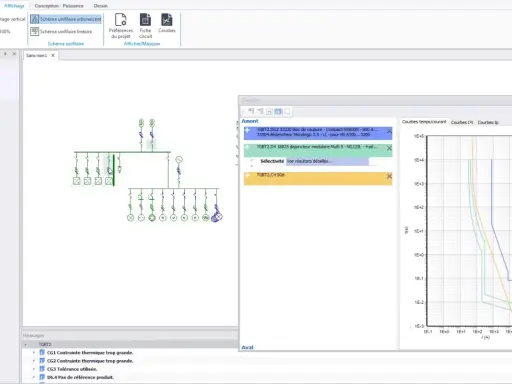Select right source symbol atop the diagram
This screenshot has height=384, width=512.
coord(152,123)
